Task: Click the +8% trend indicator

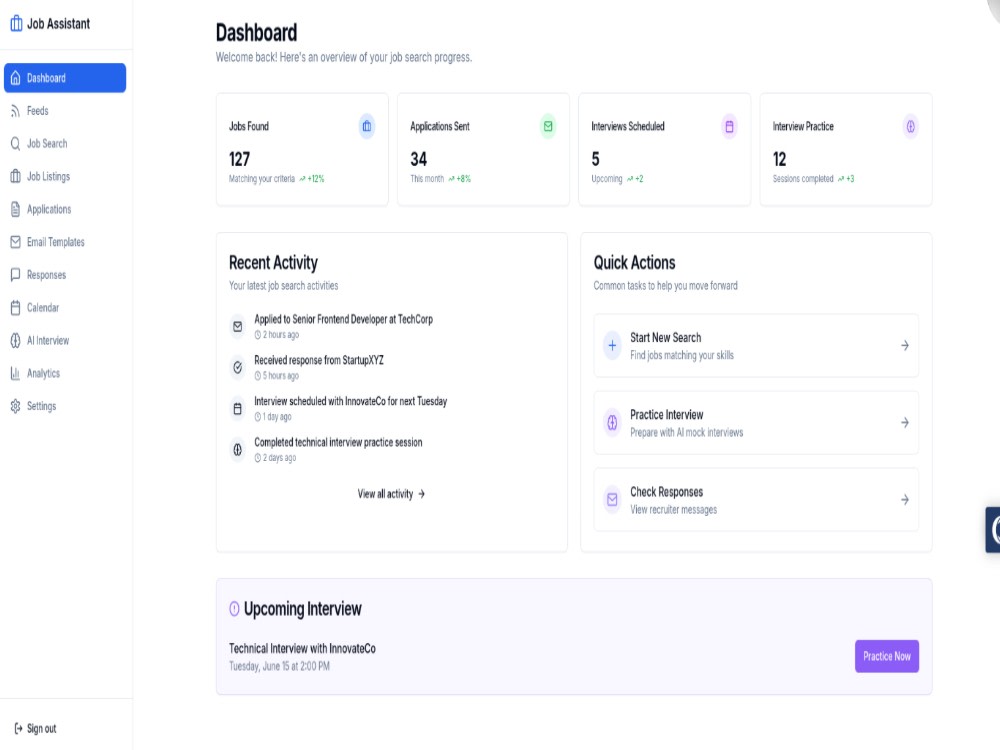Action: 459,179
